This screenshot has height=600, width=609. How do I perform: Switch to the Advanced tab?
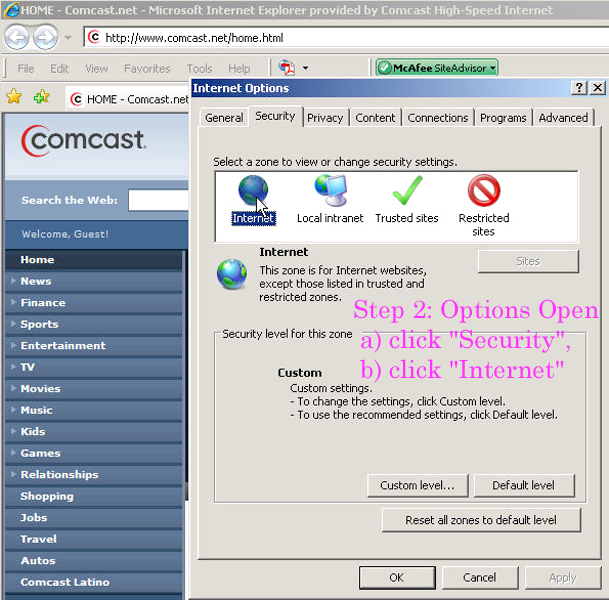point(563,118)
